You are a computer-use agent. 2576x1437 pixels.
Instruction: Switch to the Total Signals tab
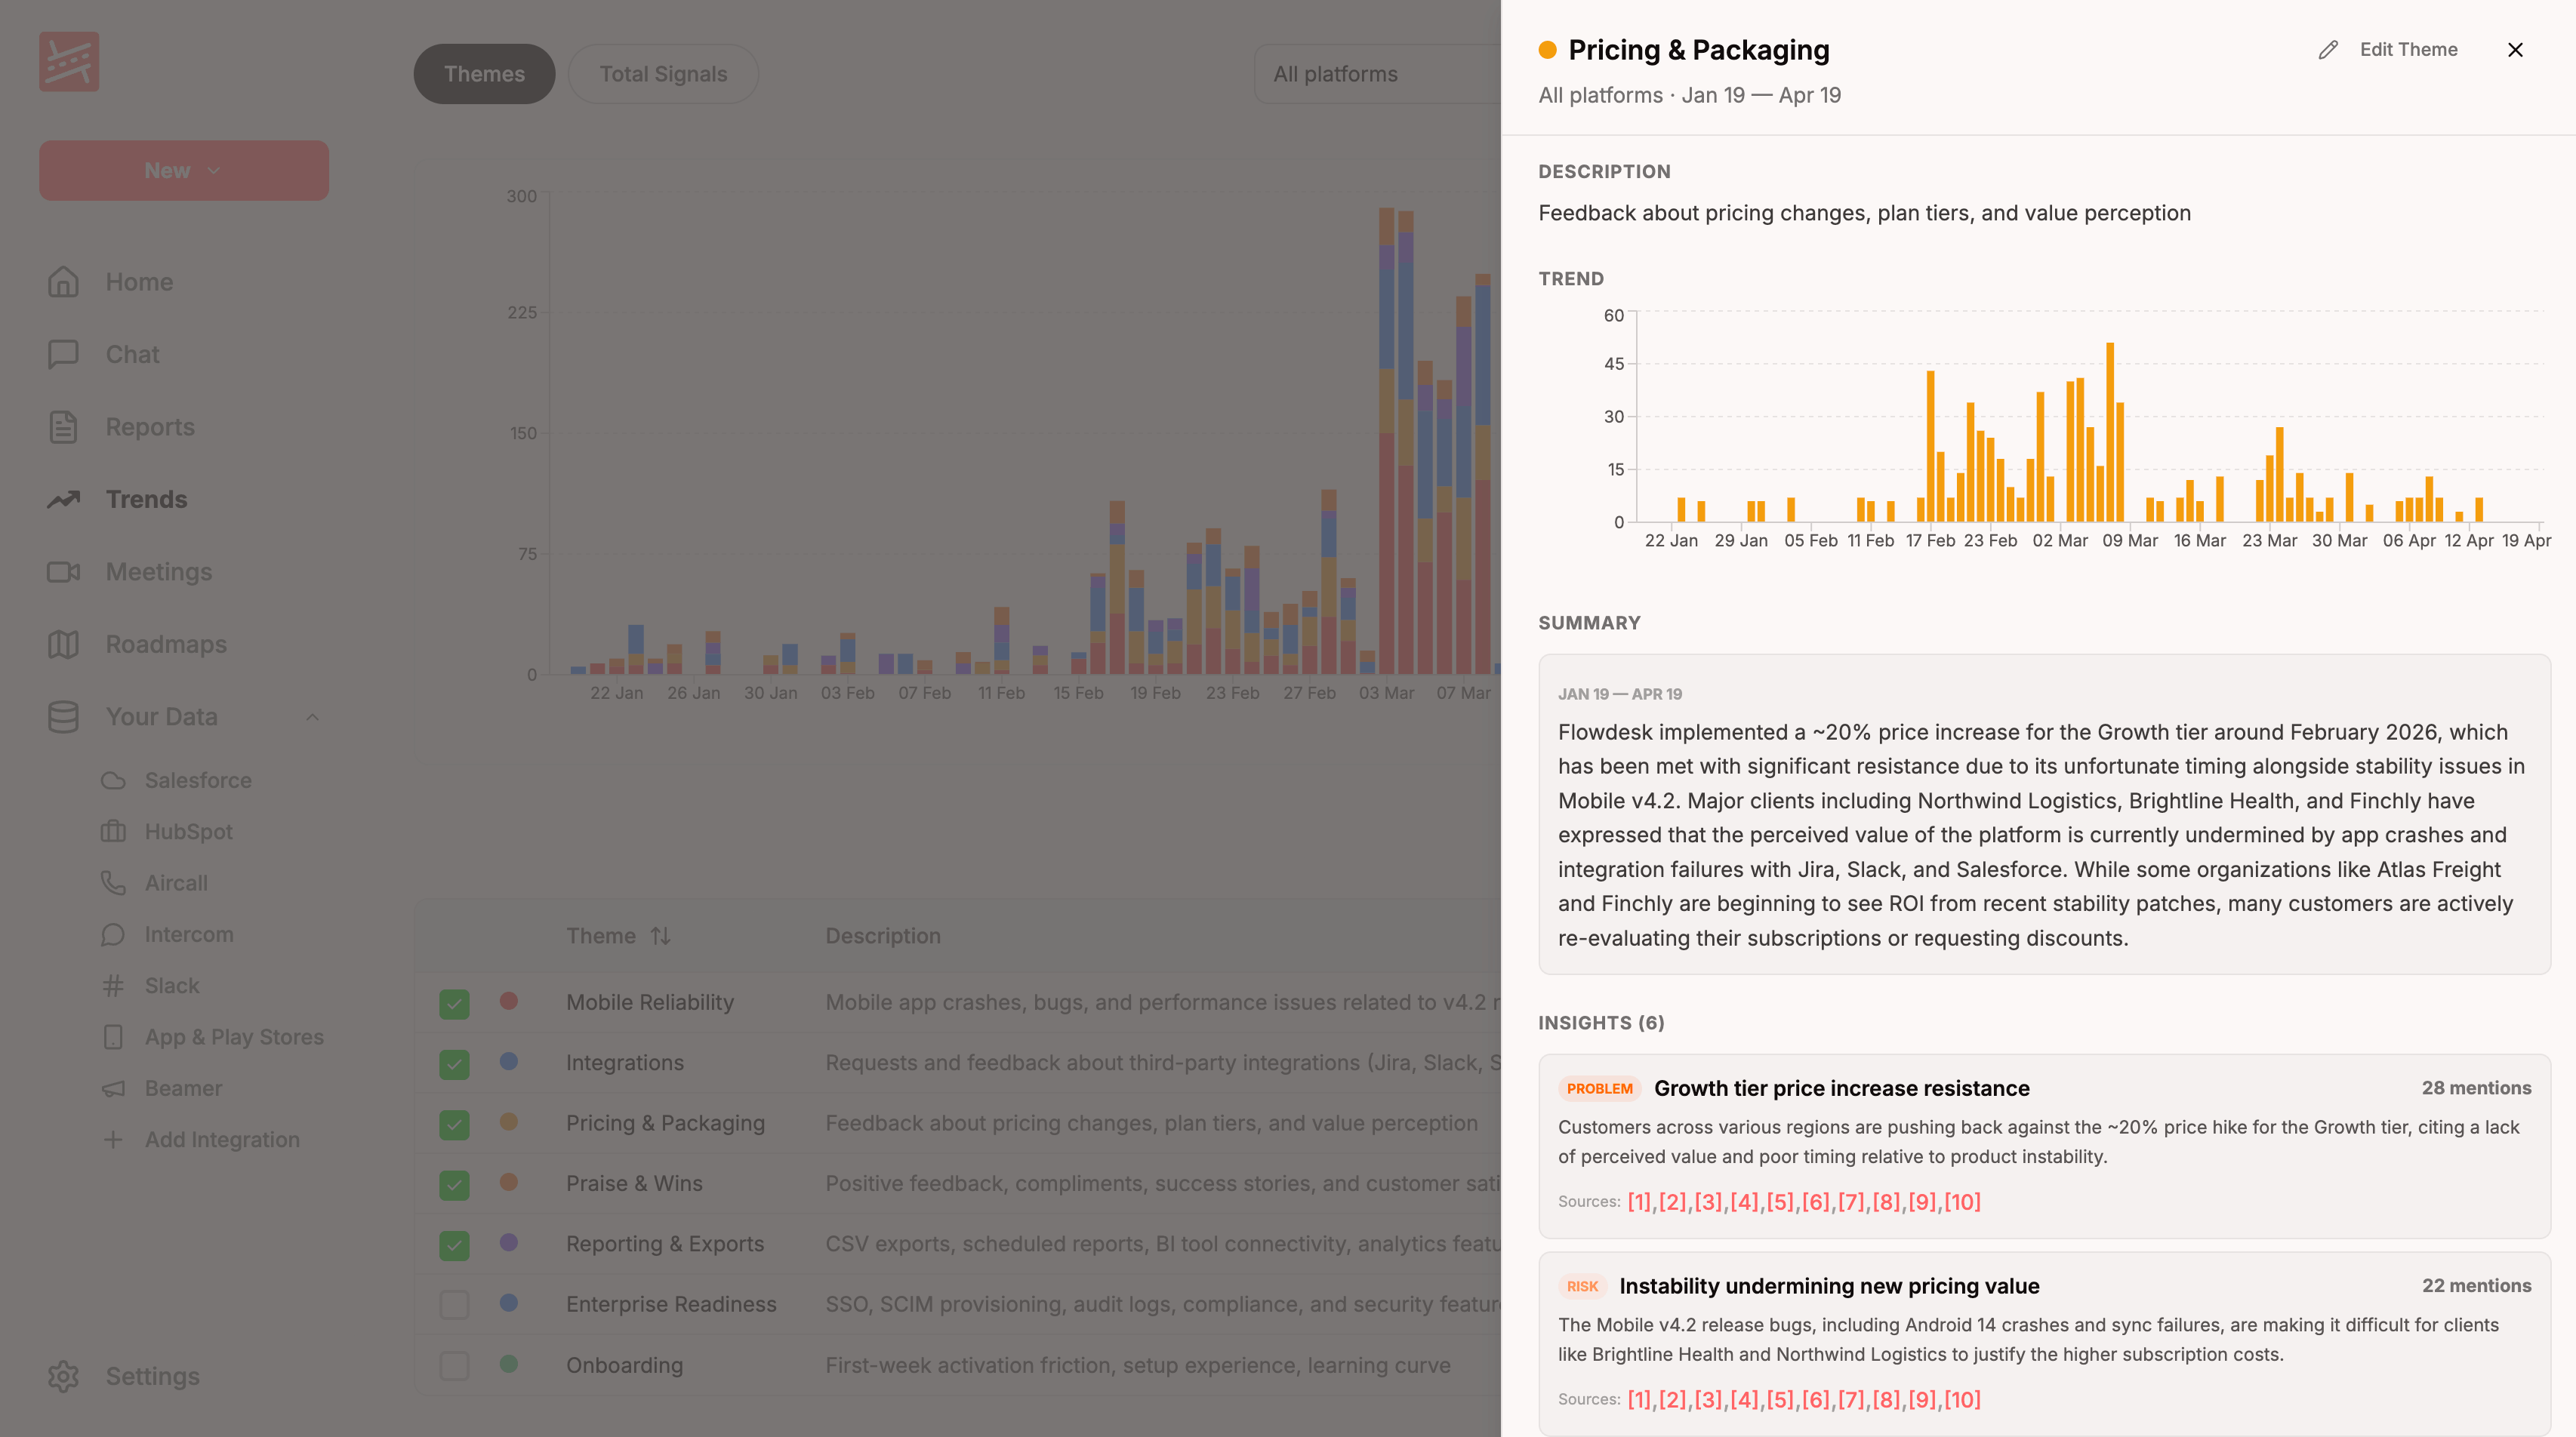[x=663, y=74]
